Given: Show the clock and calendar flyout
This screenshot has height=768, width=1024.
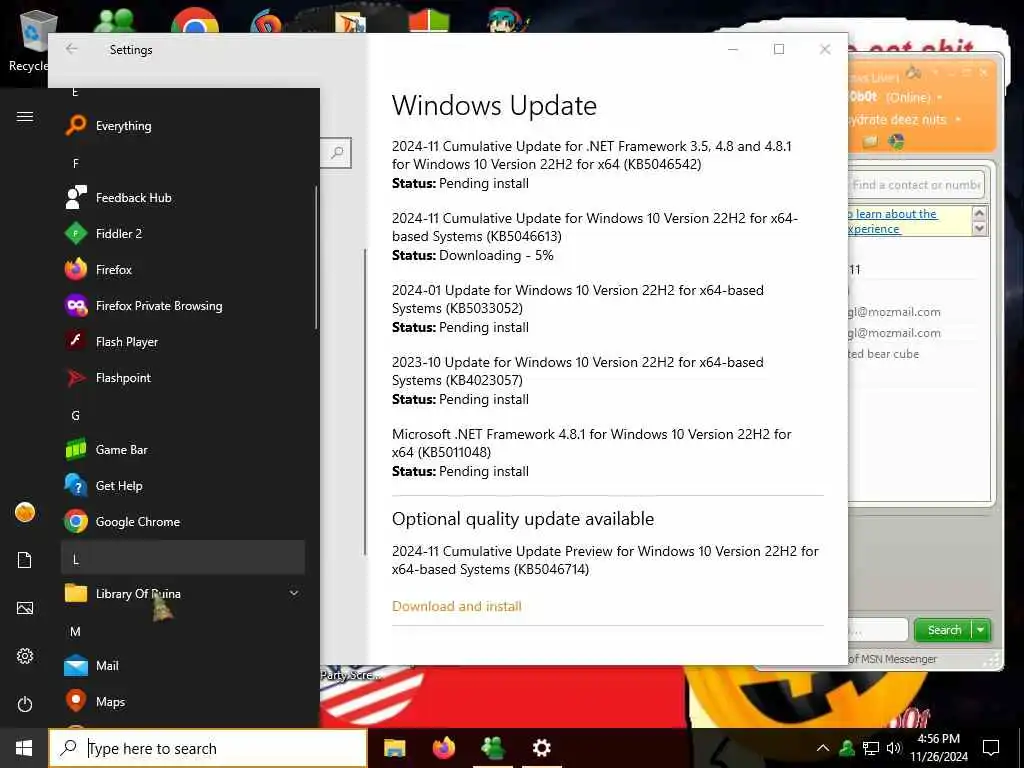Looking at the screenshot, I should coord(939,748).
